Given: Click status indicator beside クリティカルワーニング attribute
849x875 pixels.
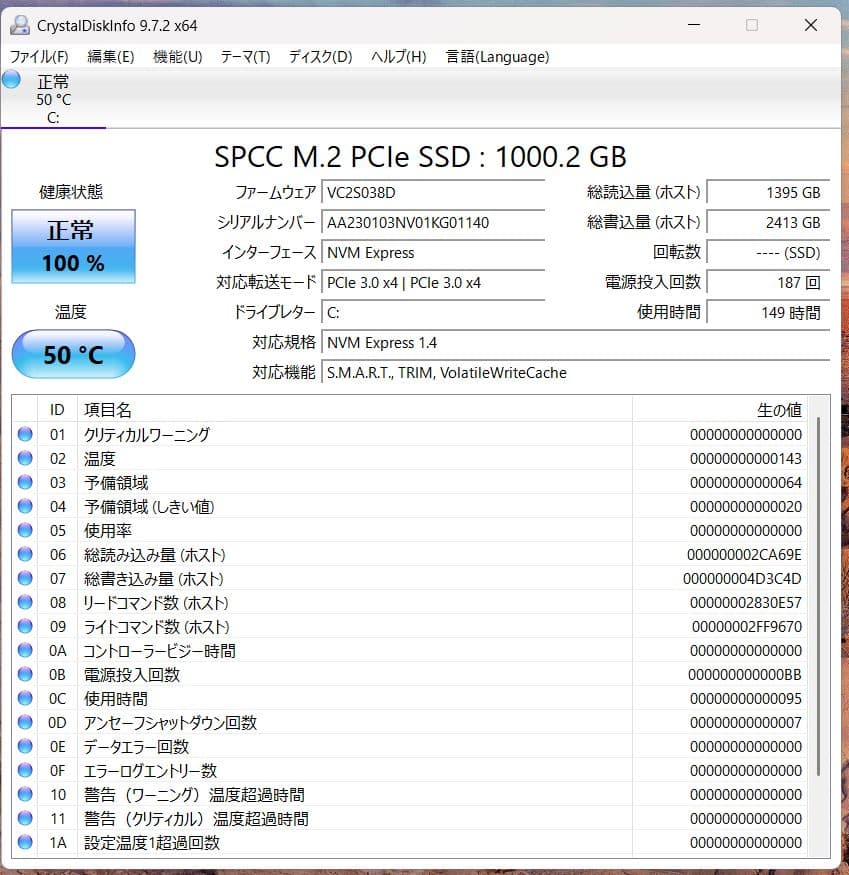Looking at the screenshot, I should [25, 434].
